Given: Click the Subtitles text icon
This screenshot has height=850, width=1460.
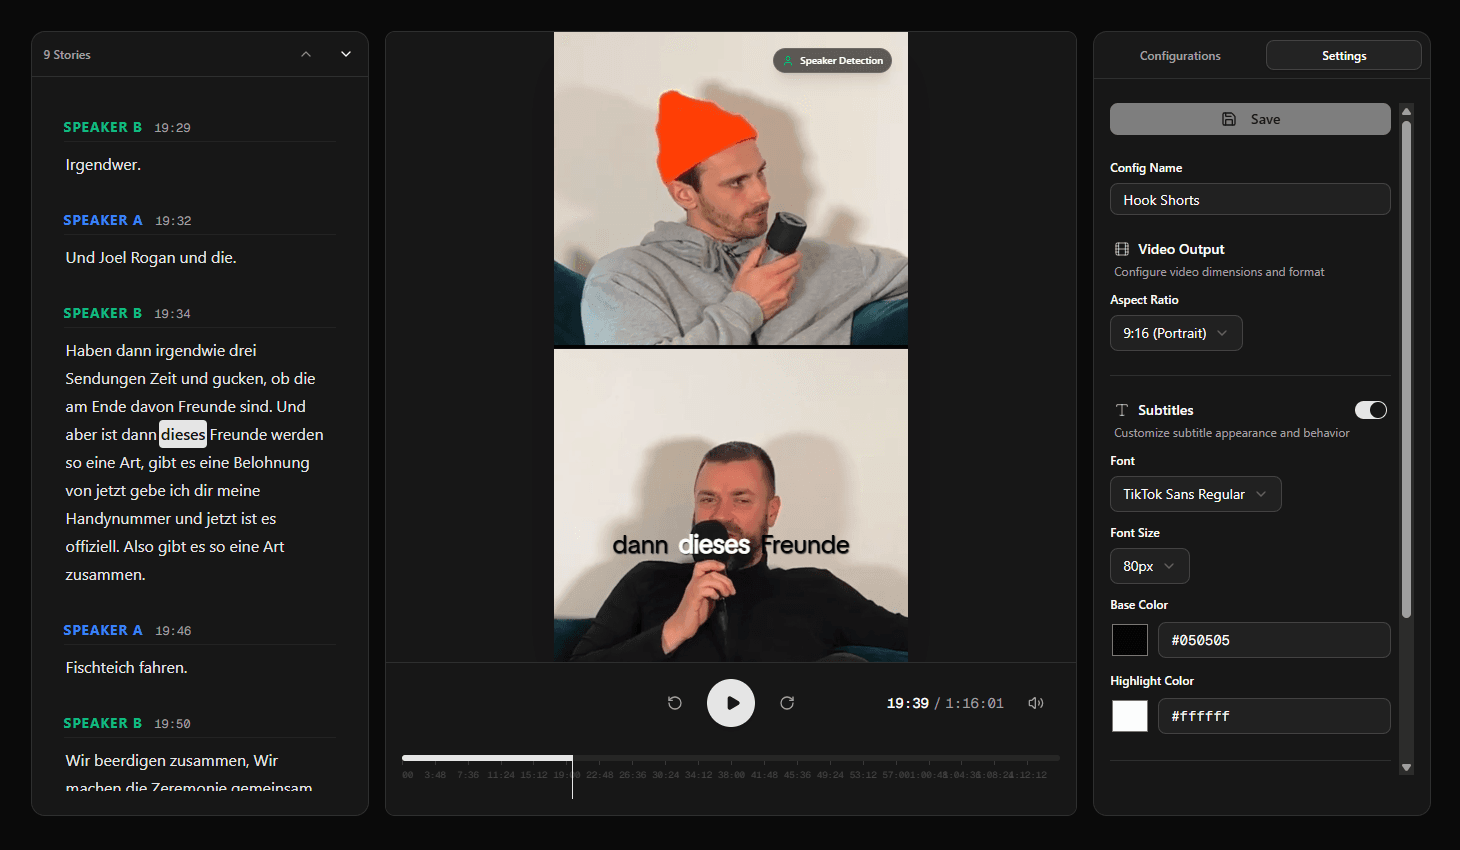Looking at the screenshot, I should [x=1122, y=409].
